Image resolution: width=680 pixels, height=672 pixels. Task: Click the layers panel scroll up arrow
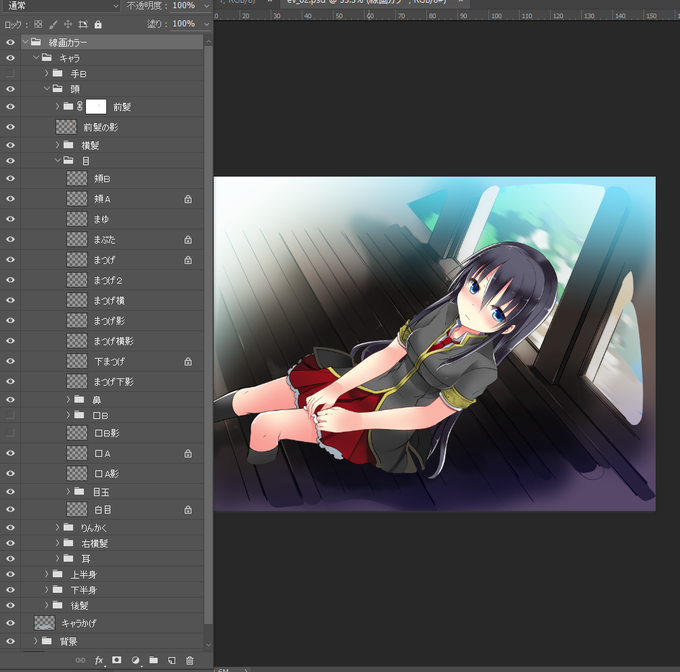(x=208, y=42)
